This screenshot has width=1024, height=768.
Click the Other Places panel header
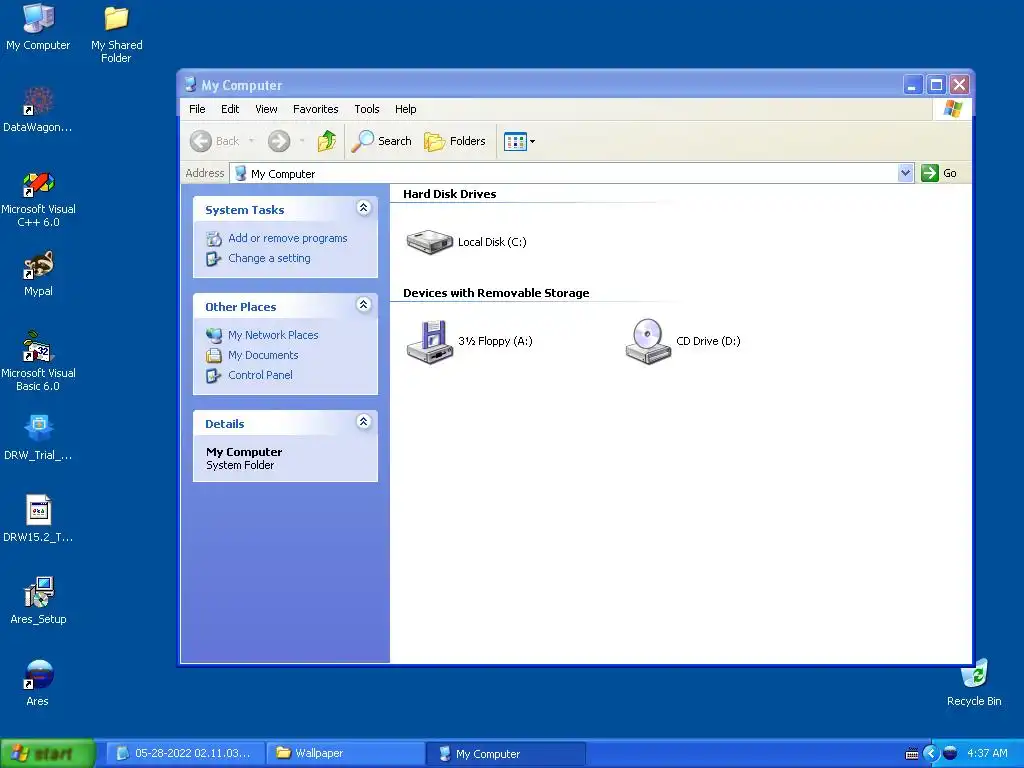[285, 306]
